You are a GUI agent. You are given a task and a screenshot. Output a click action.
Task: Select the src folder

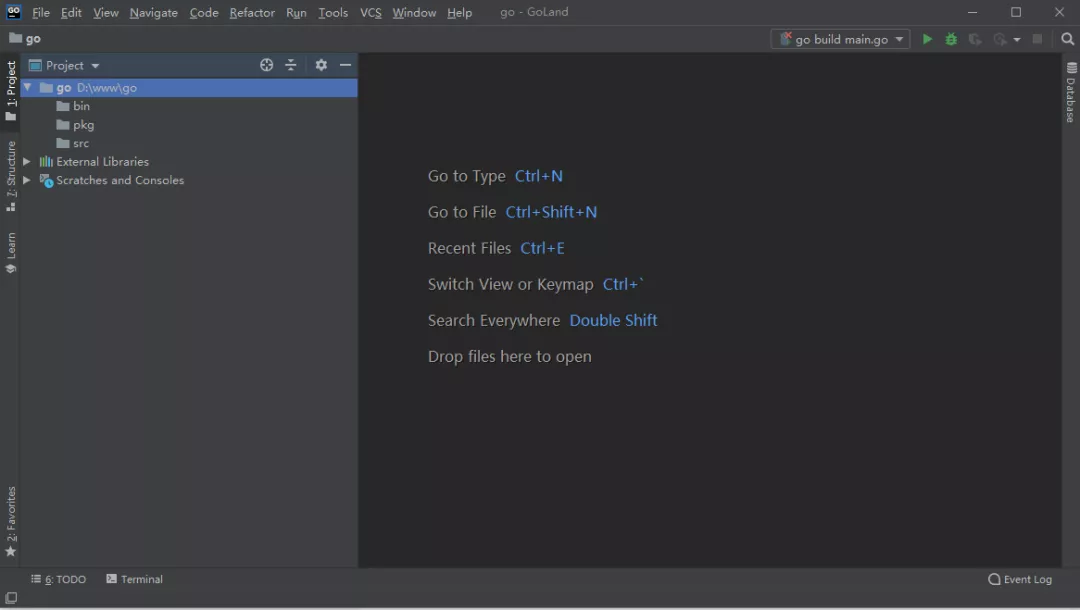pyautogui.click(x=72, y=143)
